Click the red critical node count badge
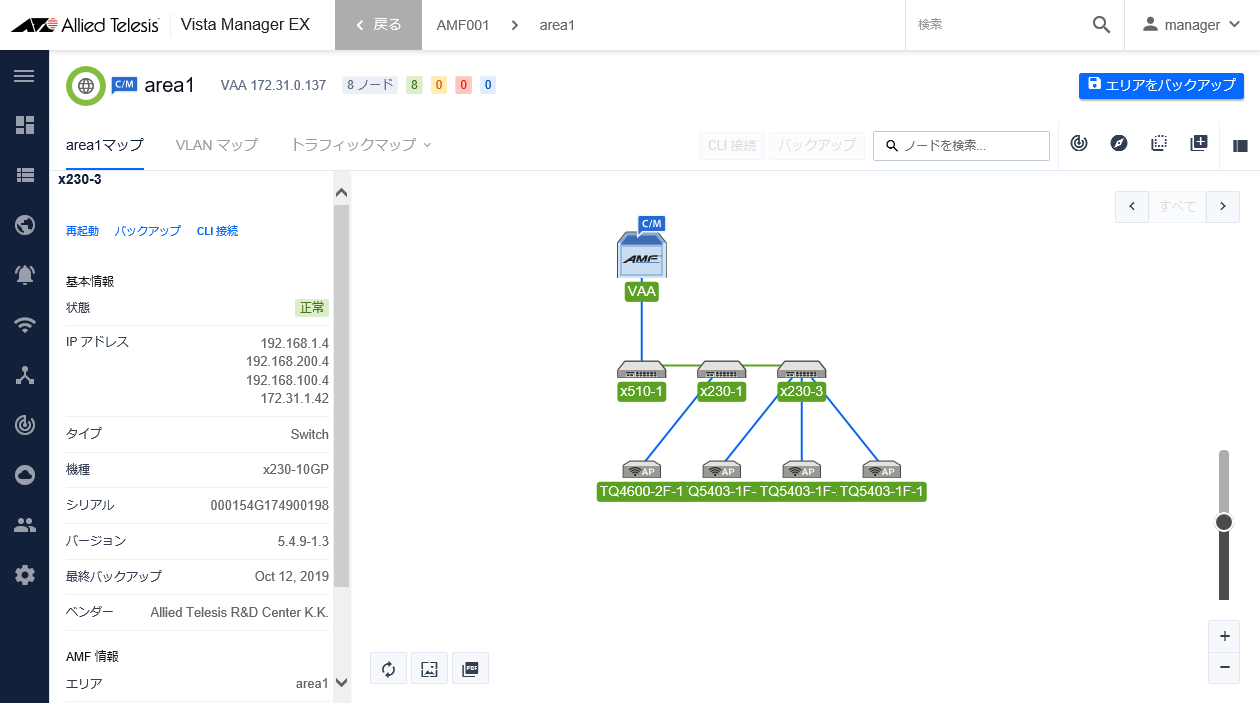The width and height of the screenshot is (1260, 703). 463,85
